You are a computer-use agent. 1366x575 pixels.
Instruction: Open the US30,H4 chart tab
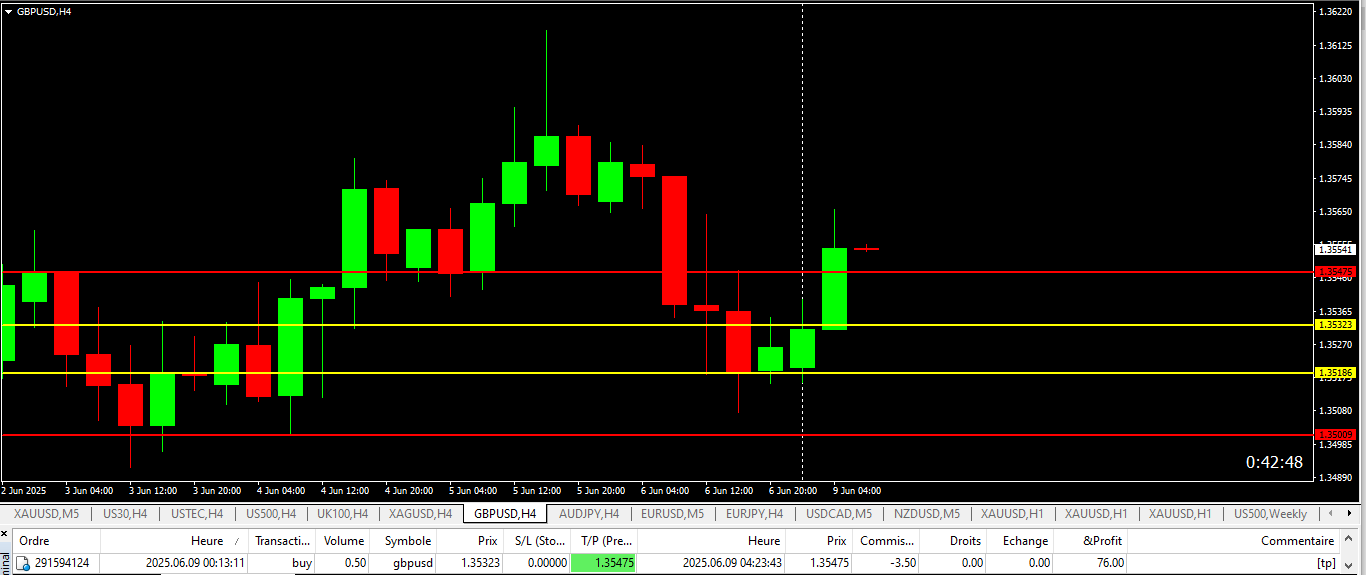tap(125, 514)
